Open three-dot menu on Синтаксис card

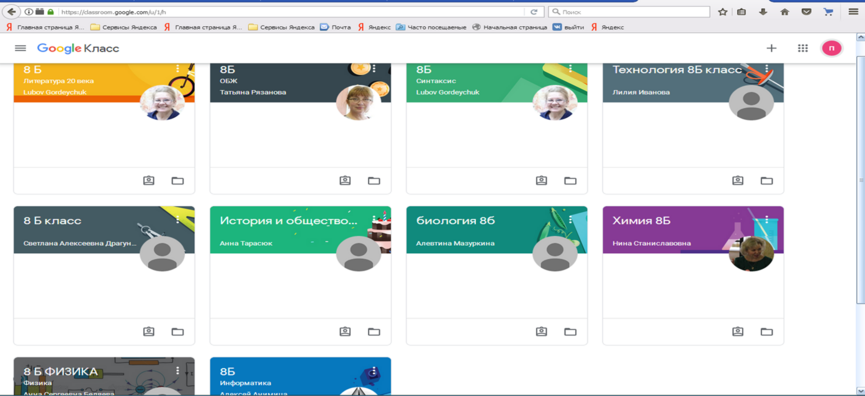[570, 68]
